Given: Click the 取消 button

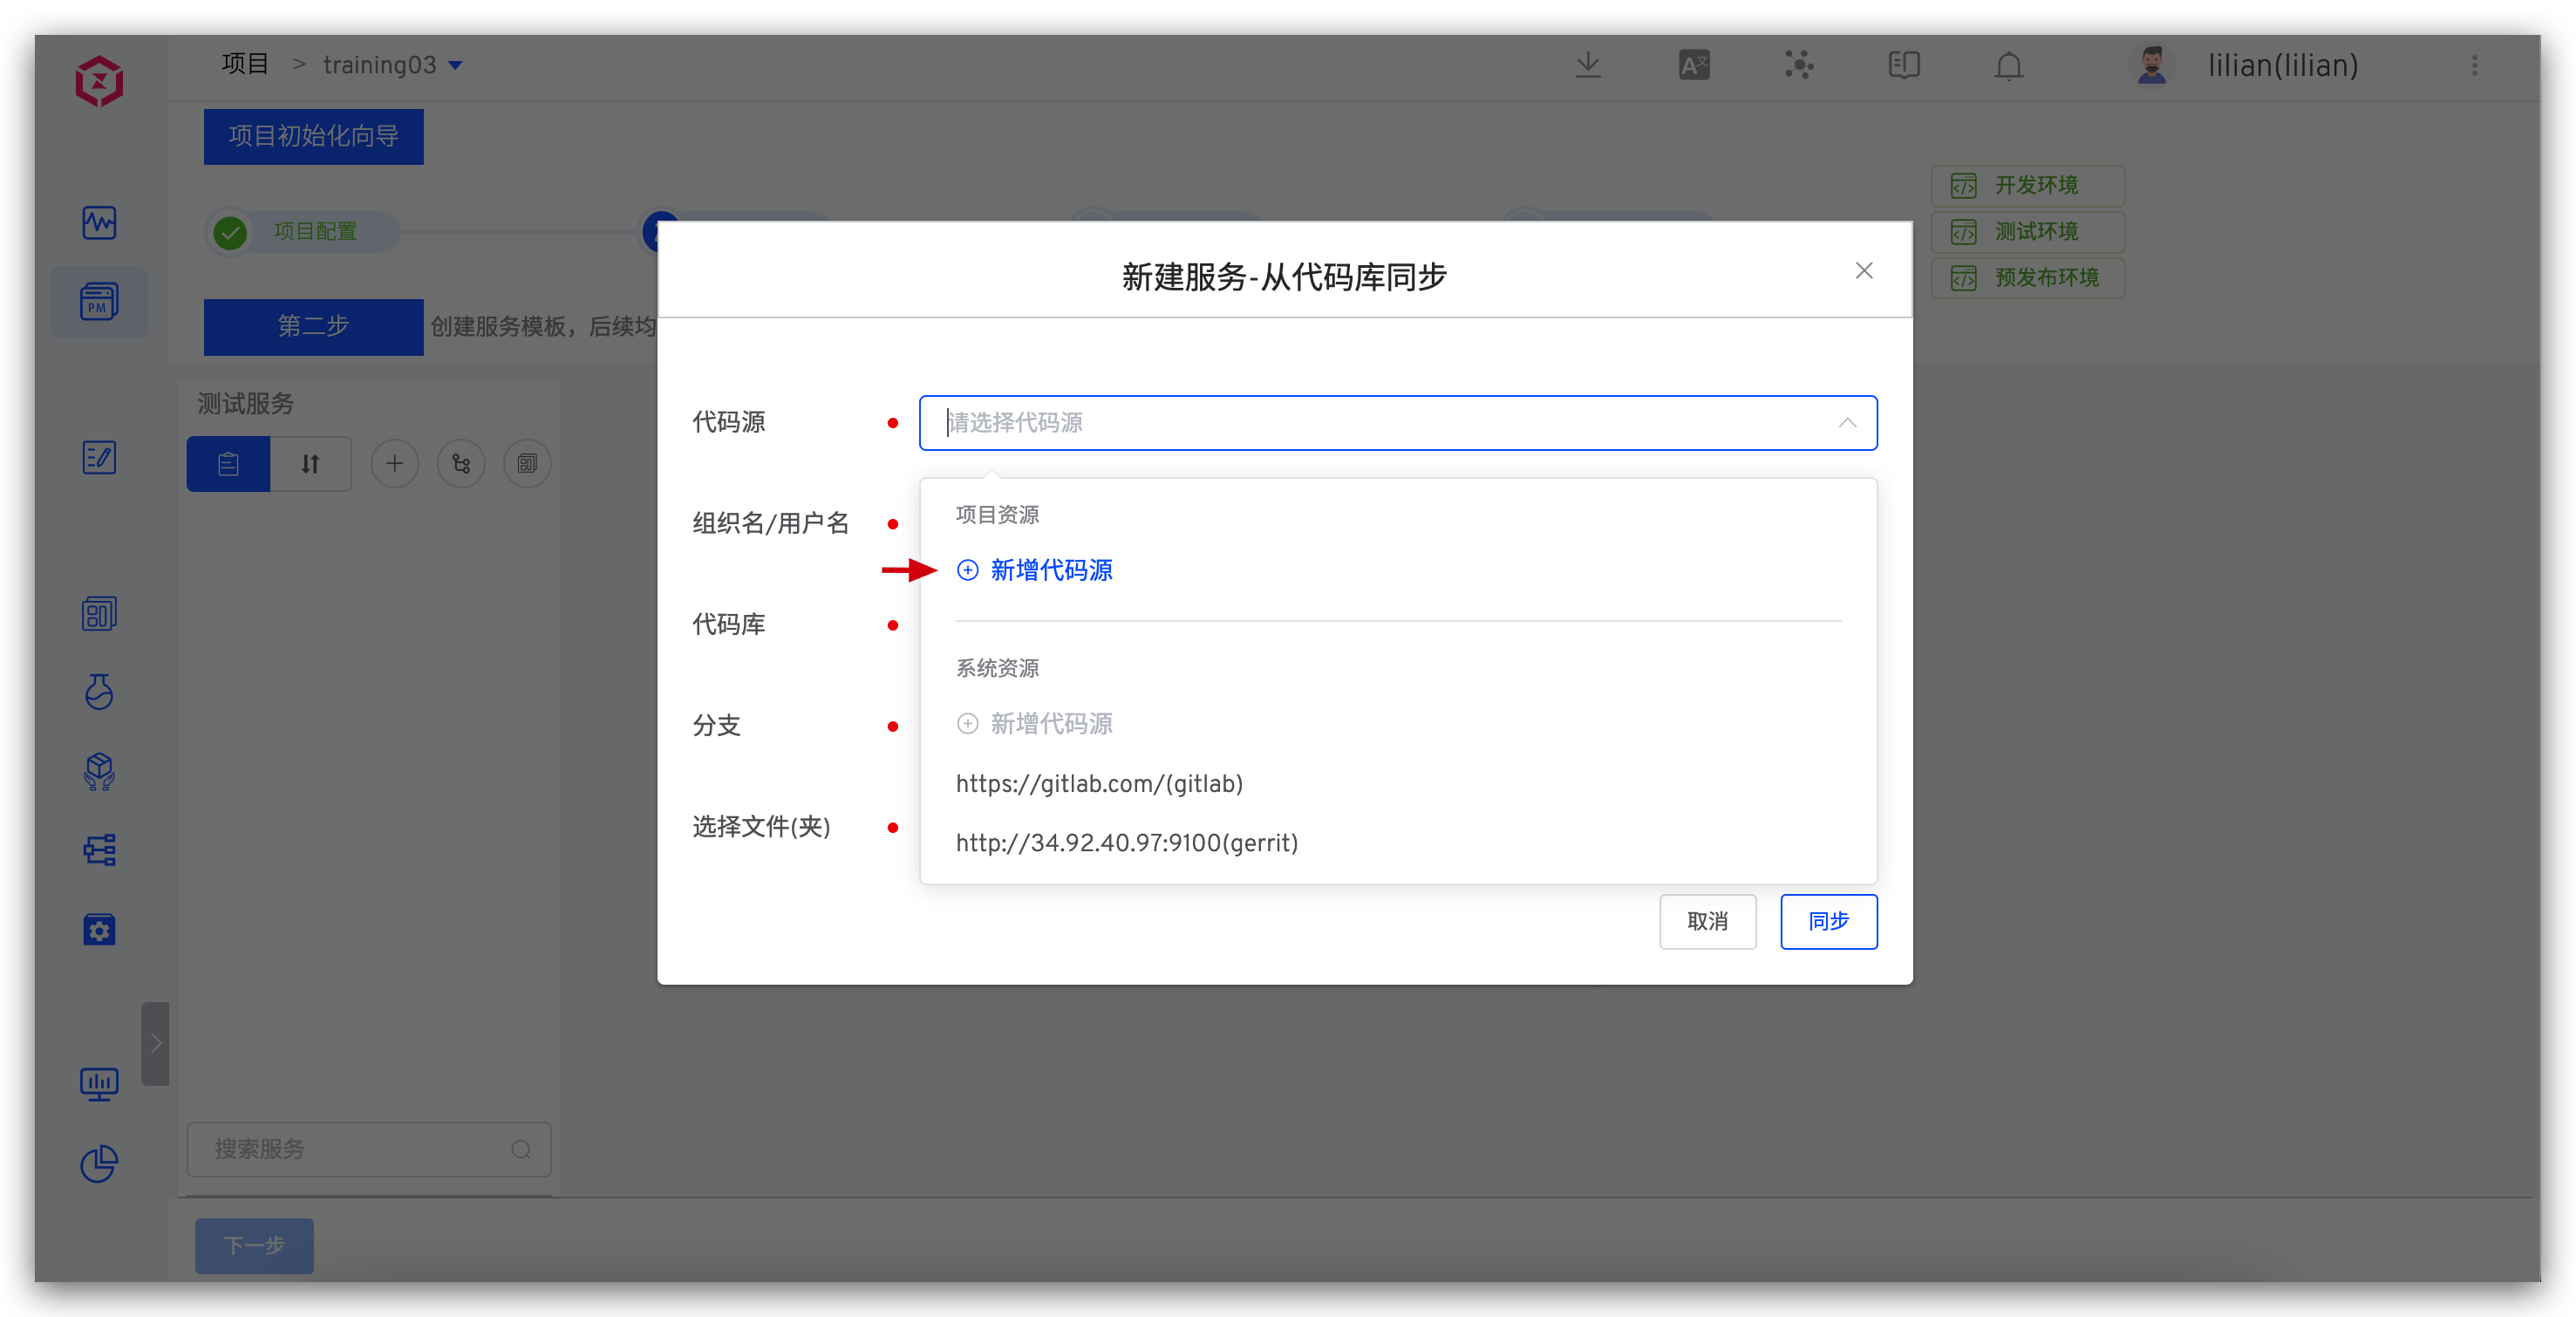Looking at the screenshot, I should click(x=1707, y=921).
